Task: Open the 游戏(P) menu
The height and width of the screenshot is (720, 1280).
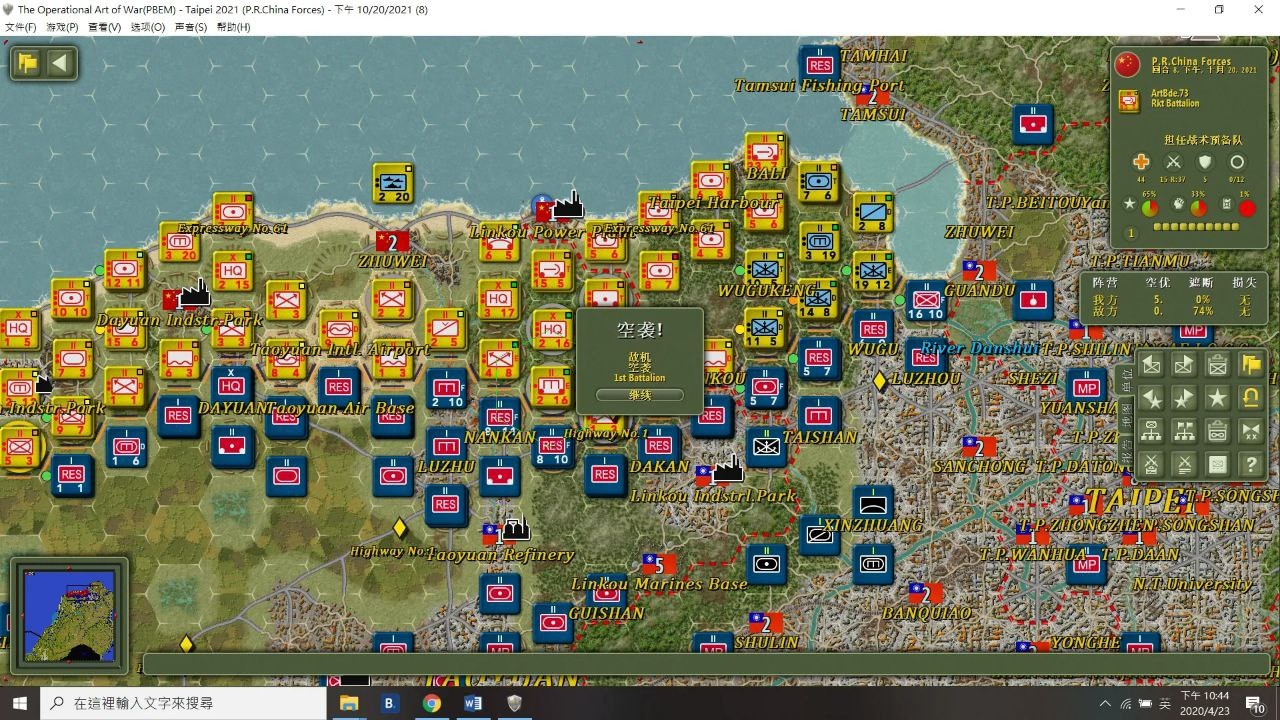Action: (62, 27)
